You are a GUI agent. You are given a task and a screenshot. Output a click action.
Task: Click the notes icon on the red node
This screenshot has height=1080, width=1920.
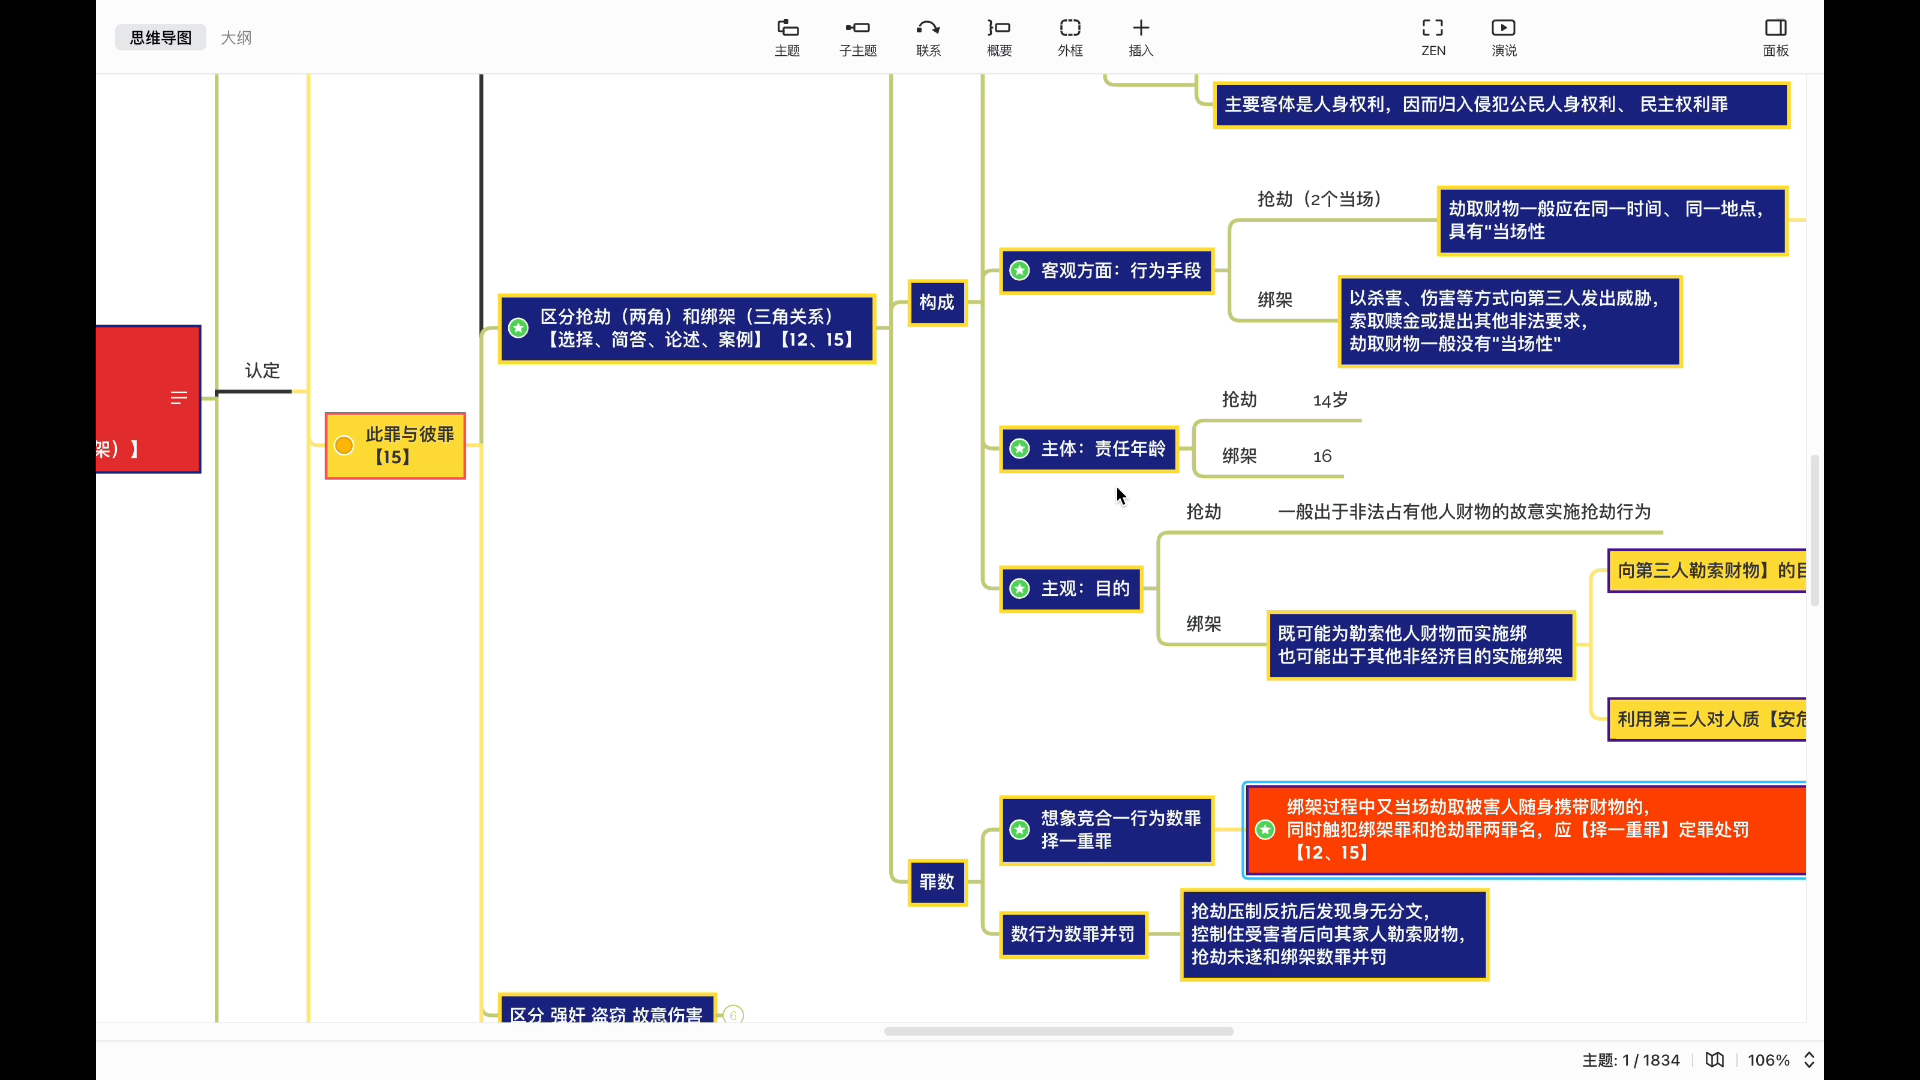point(179,398)
